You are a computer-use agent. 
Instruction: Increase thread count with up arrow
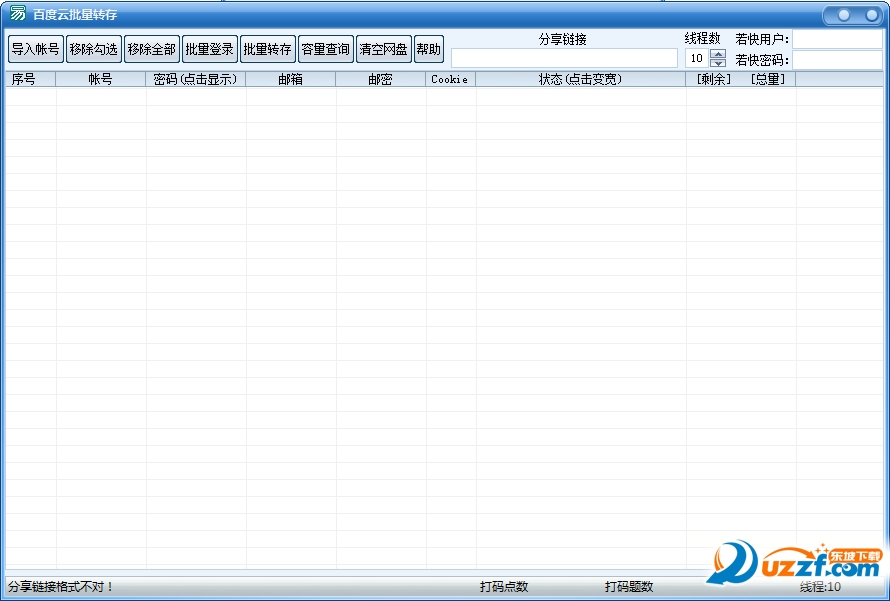click(718, 53)
